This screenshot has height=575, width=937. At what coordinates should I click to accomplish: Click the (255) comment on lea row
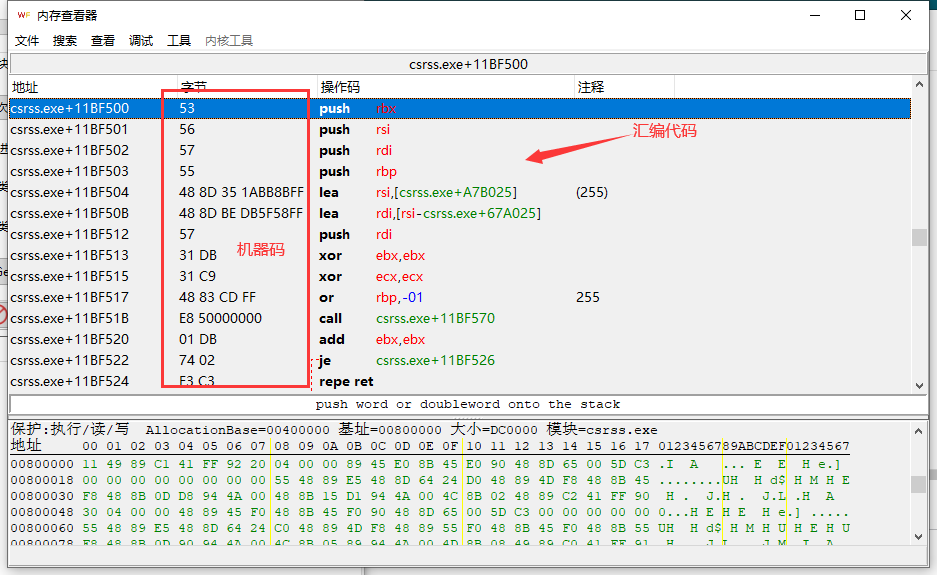coord(592,192)
